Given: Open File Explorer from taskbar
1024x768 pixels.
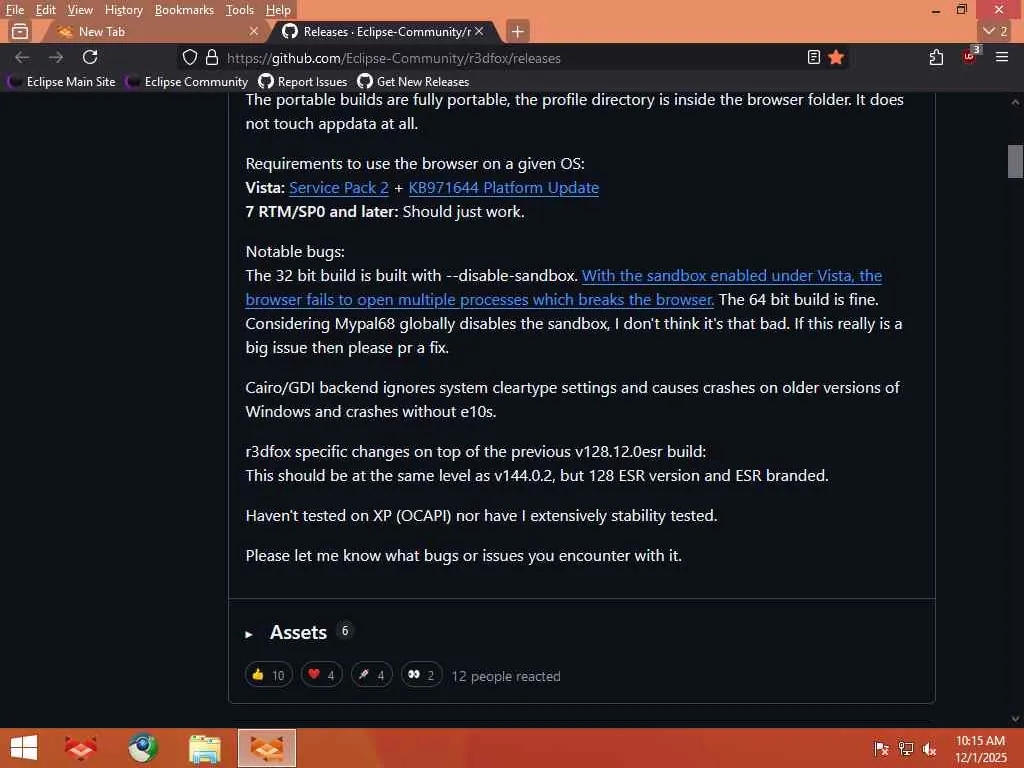Looking at the screenshot, I should click(204, 748).
